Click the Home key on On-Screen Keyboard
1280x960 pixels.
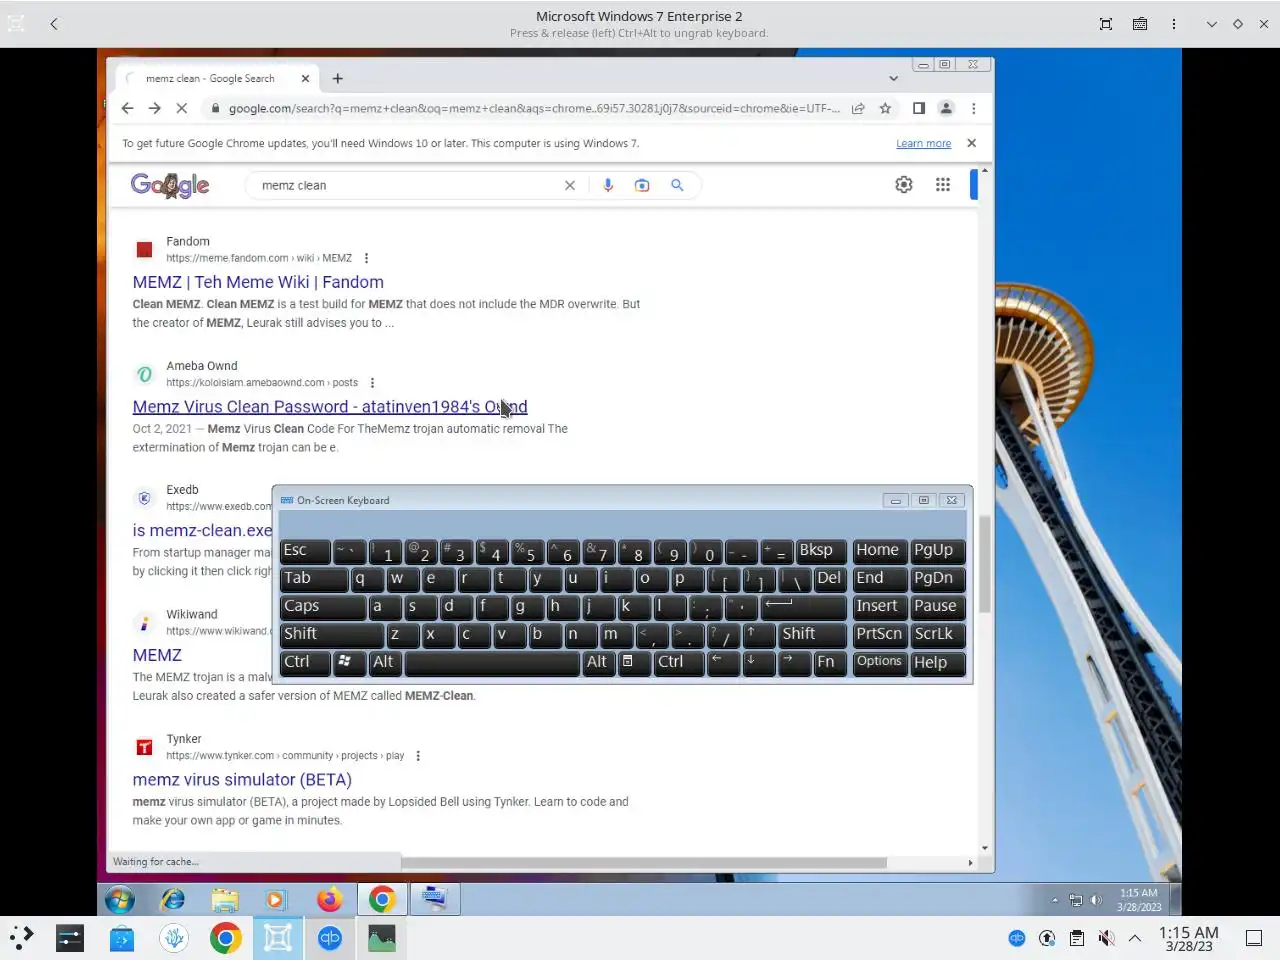tap(880, 551)
